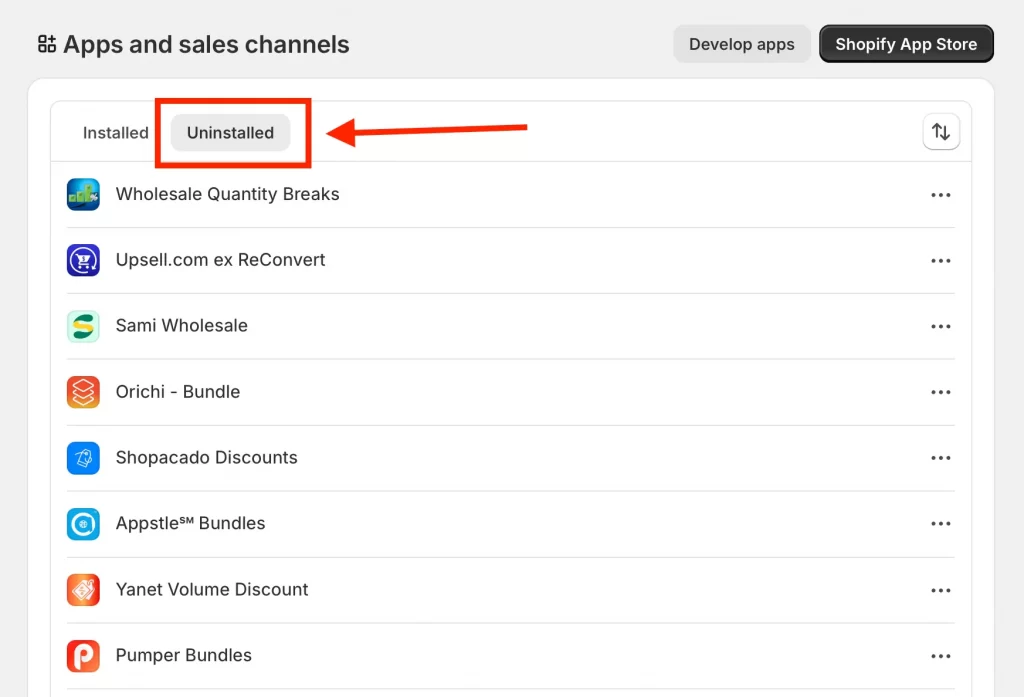1024x697 pixels.
Task: Select the Appstle Bundles app icon
Action: (83, 523)
